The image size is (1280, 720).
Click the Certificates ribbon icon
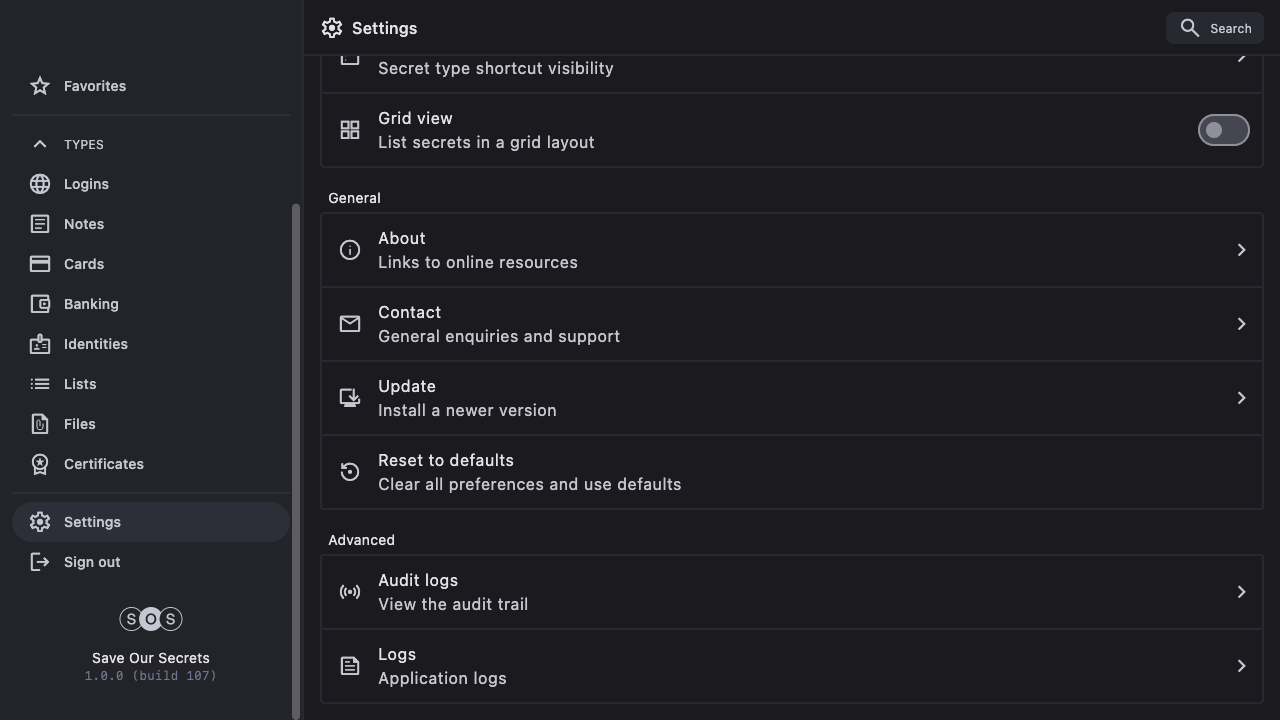point(40,464)
